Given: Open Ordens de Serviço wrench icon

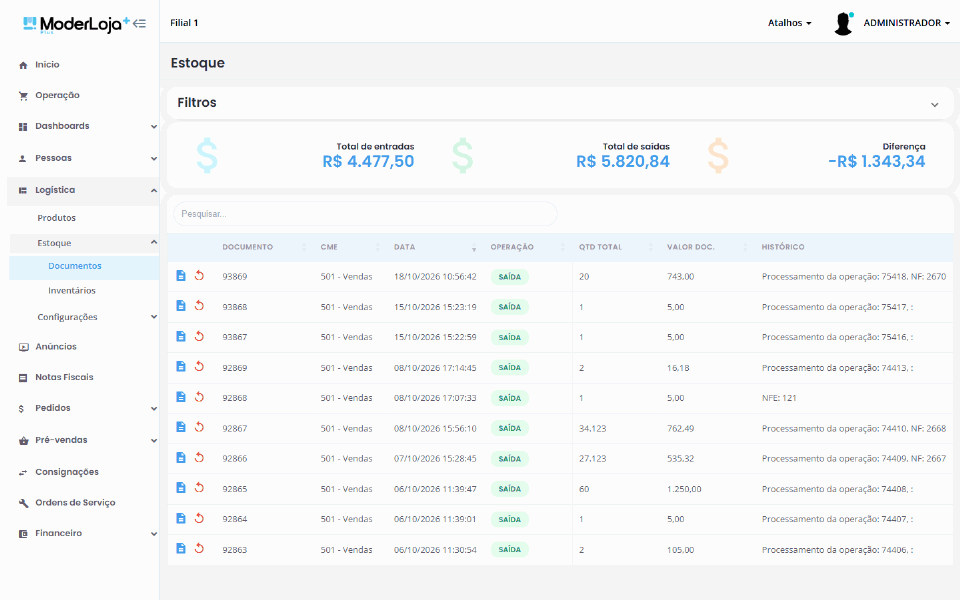Looking at the screenshot, I should point(23,503).
